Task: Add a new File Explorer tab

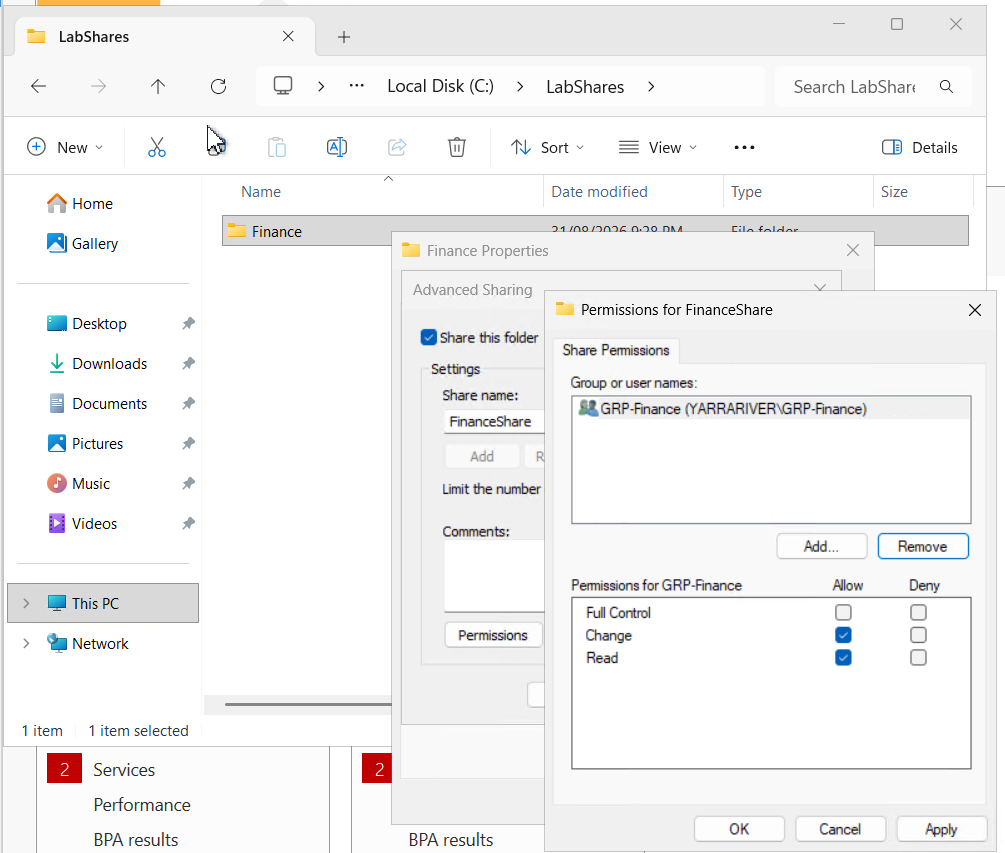Action: pos(344,37)
